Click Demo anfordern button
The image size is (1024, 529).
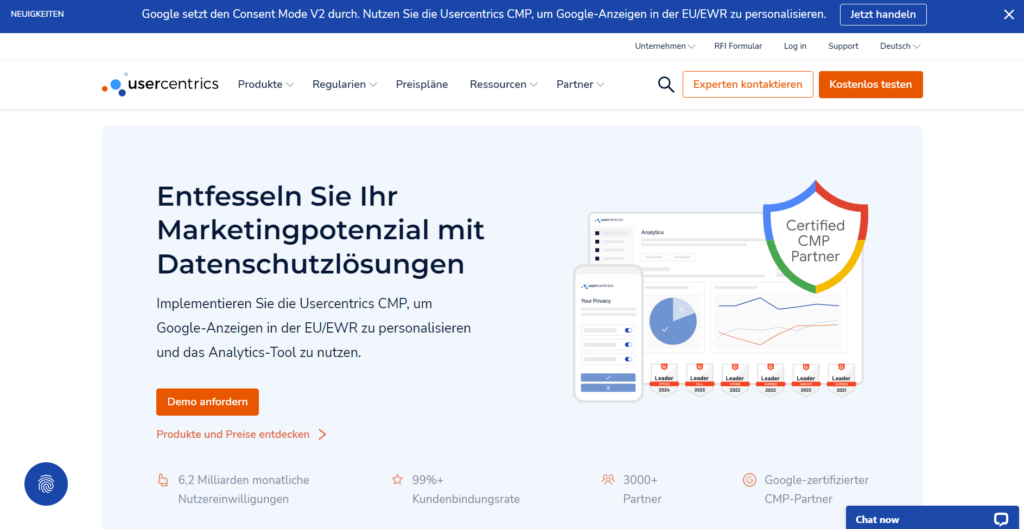coord(207,402)
